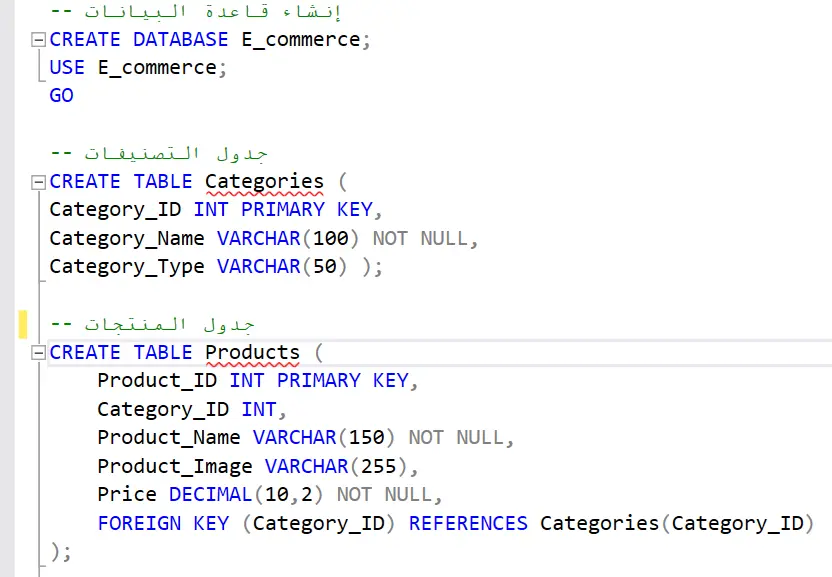Click NOT NULL on Price line
This screenshot has width=832, height=577.
tap(385, 495)
